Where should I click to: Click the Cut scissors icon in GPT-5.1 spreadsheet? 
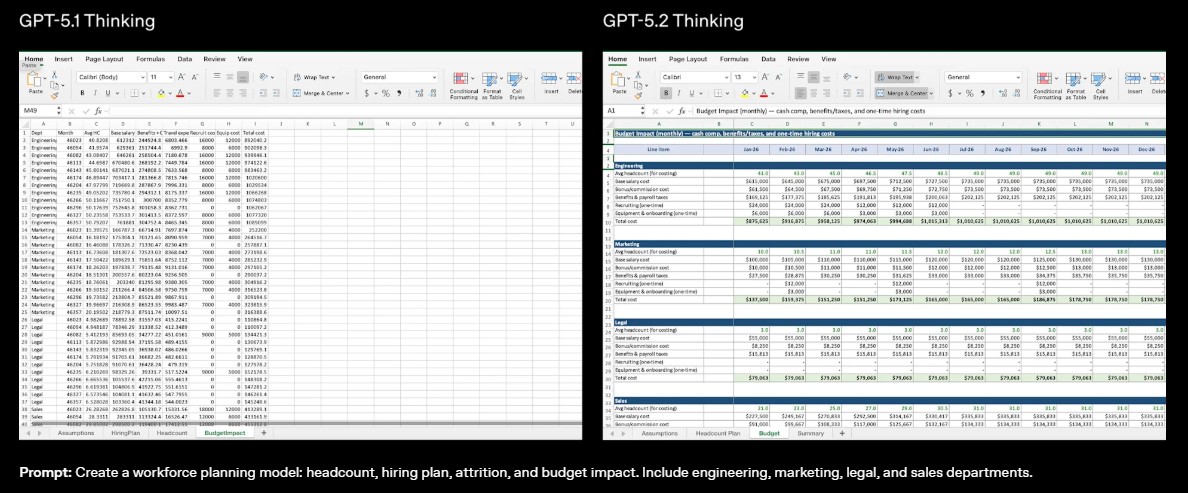56,76
